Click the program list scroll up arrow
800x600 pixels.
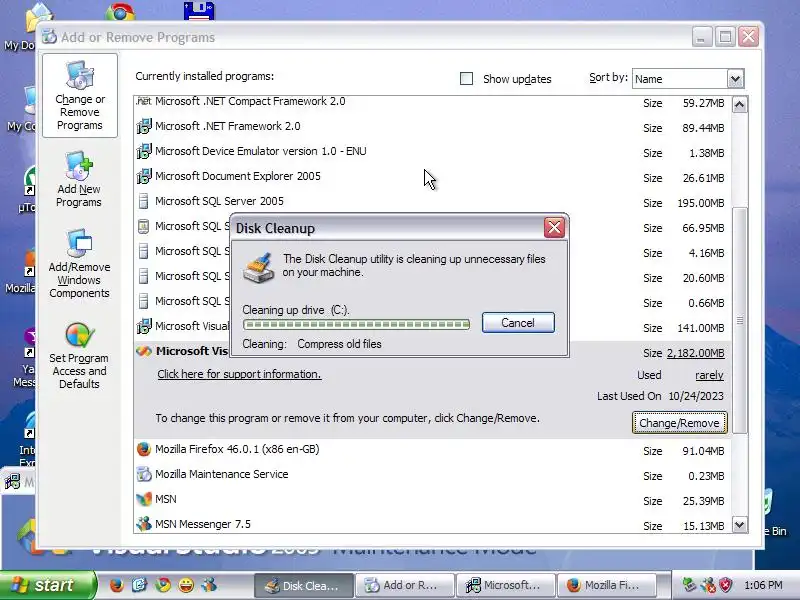click(739, 105)
